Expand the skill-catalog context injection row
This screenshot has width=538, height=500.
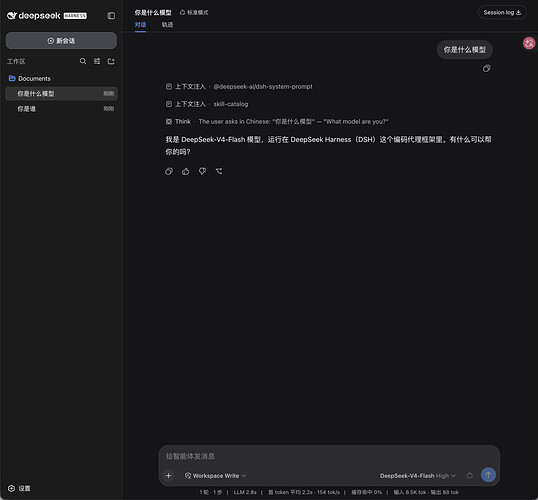click(x=207, y=104)
